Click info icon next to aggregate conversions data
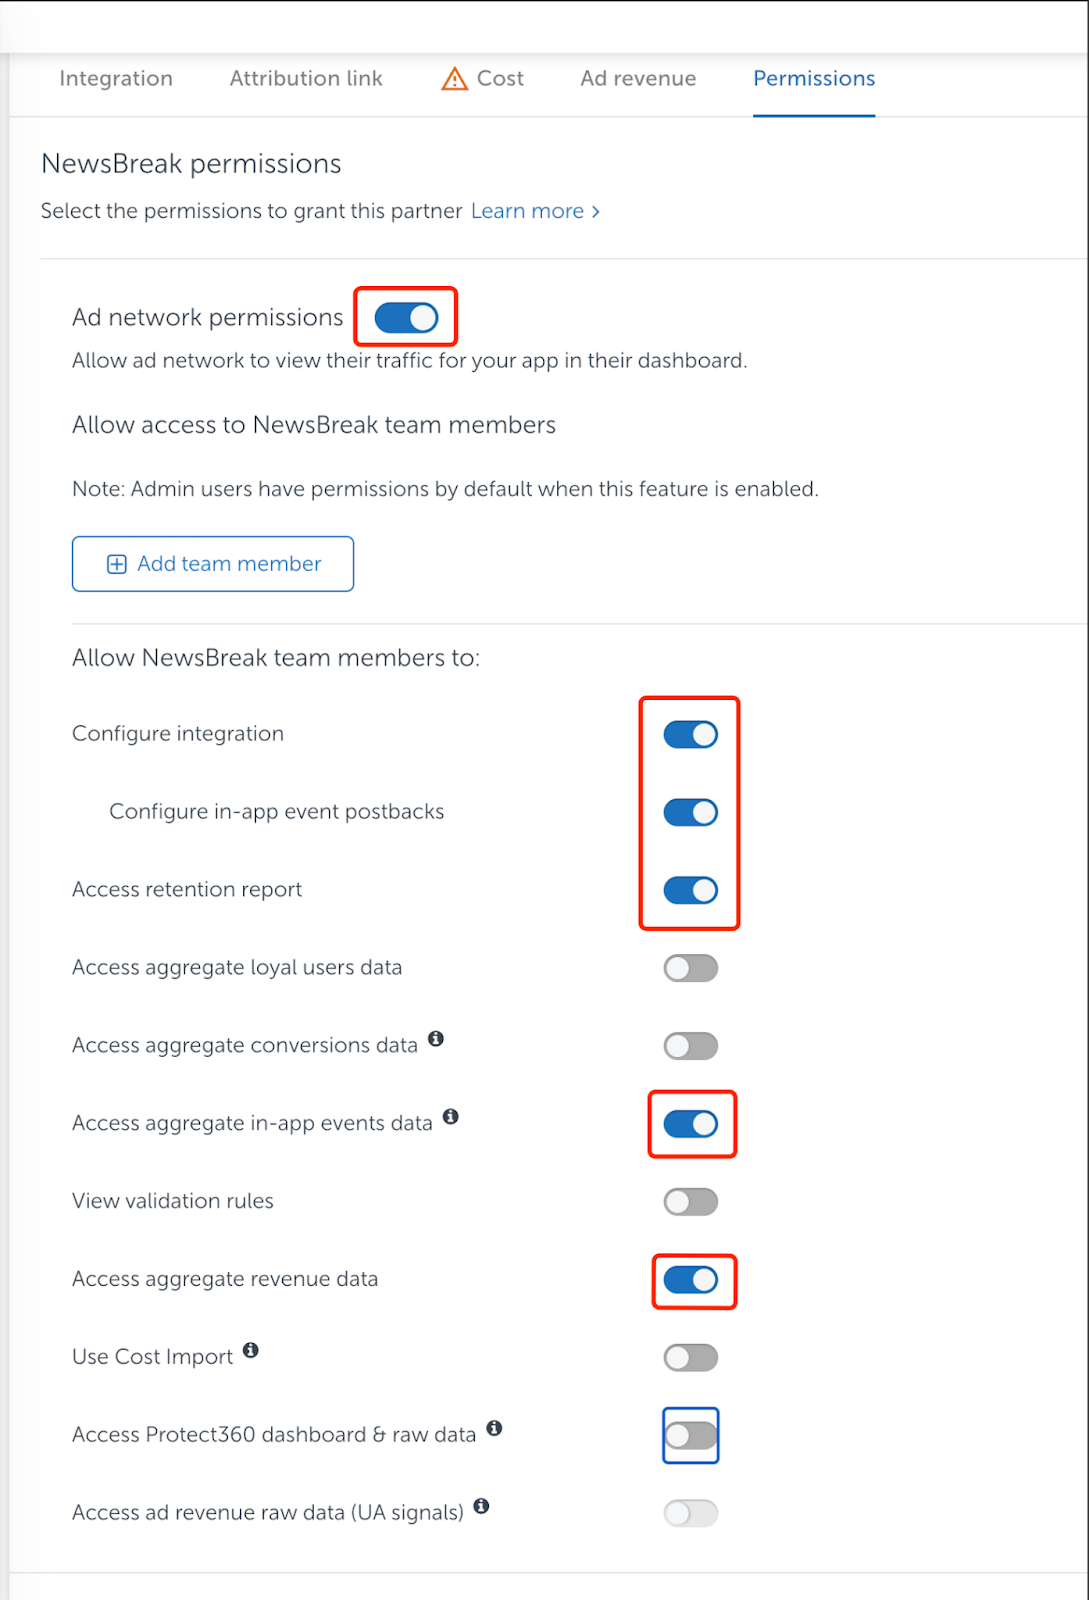1089x1600 pixels. click(x=436, y=1039)
